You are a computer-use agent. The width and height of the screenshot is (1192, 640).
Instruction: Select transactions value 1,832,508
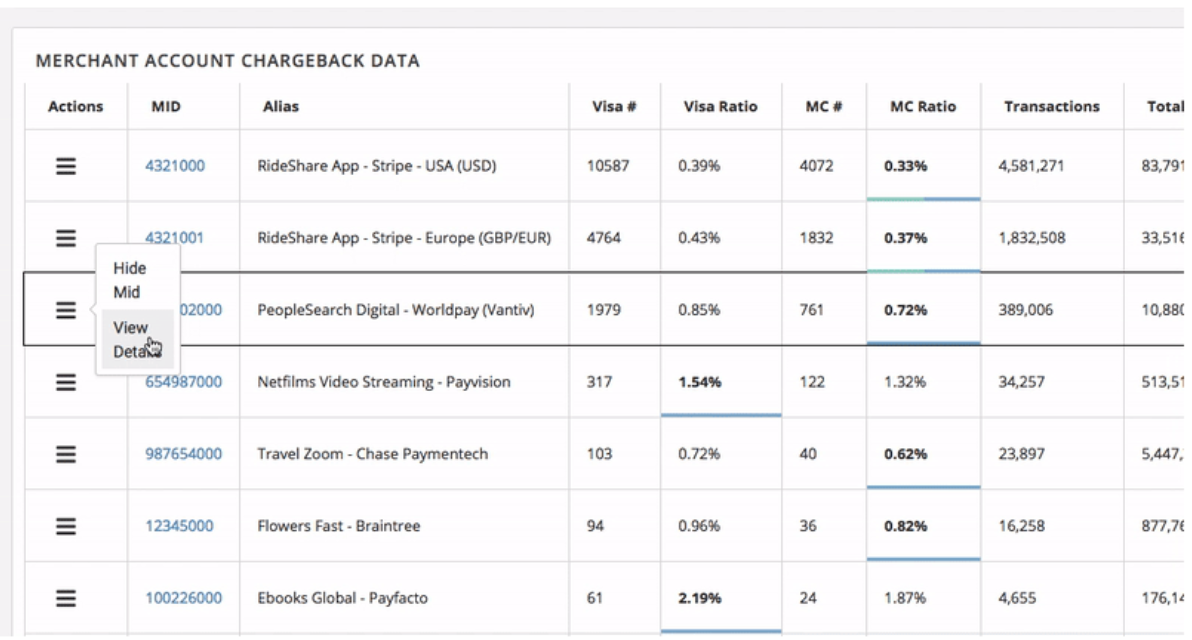1032,238
